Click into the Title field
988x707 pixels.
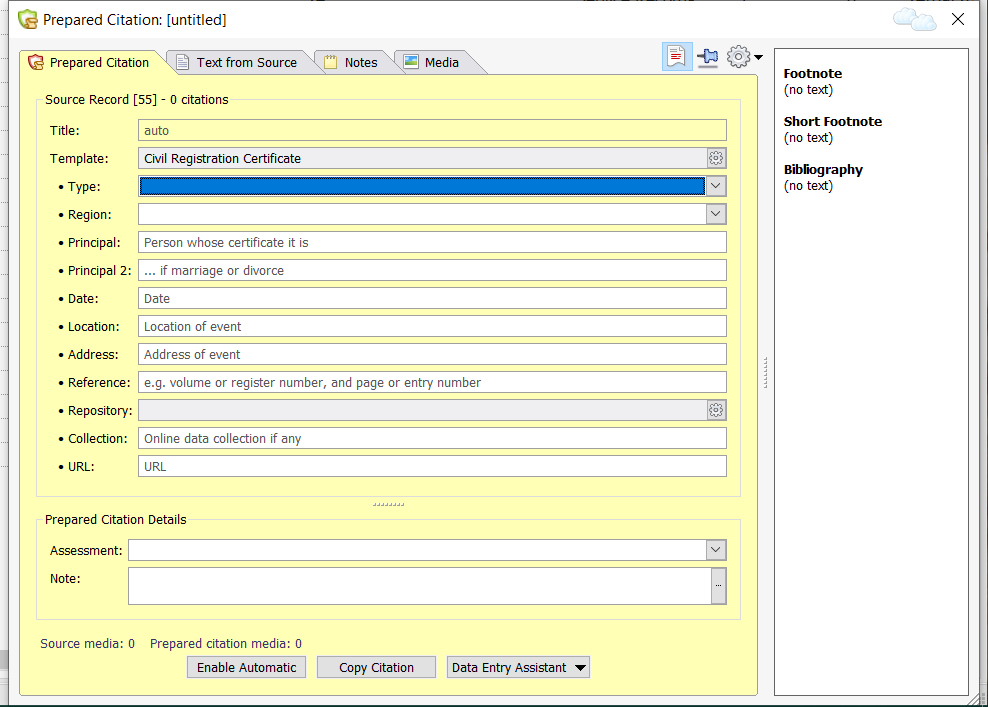(432, 130)
